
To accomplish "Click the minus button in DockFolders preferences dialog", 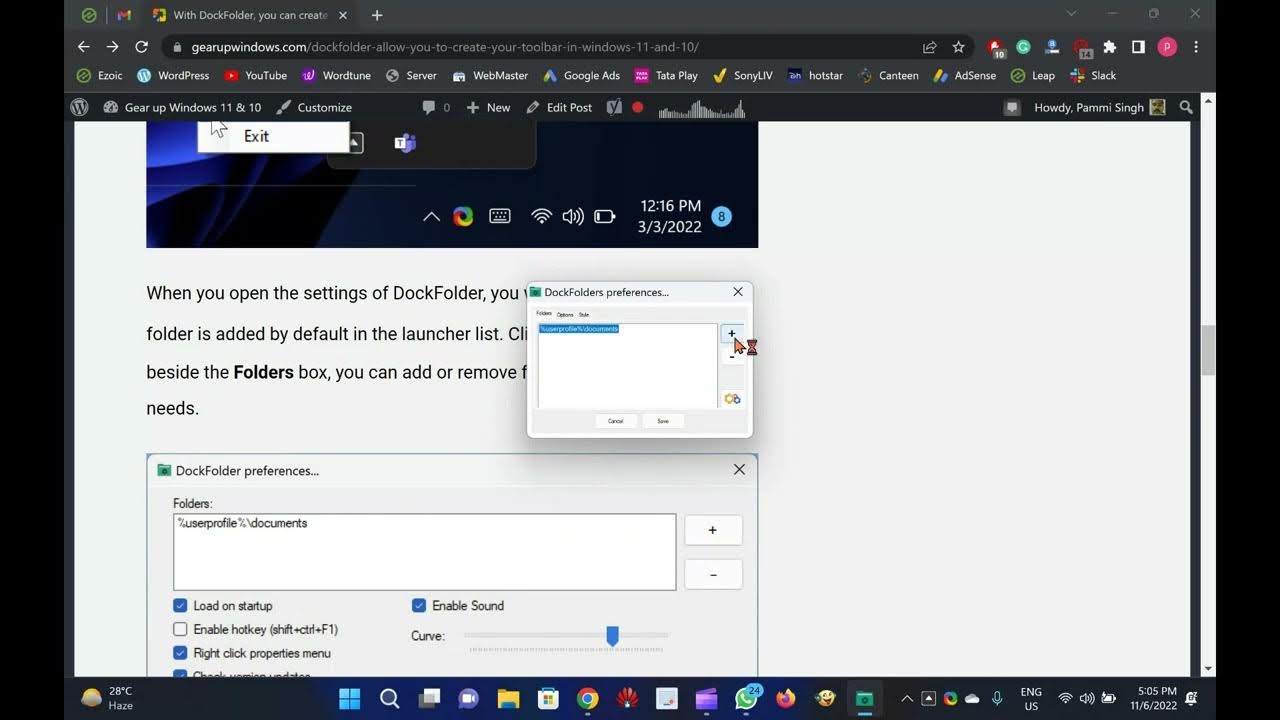I will click(732, 358).
